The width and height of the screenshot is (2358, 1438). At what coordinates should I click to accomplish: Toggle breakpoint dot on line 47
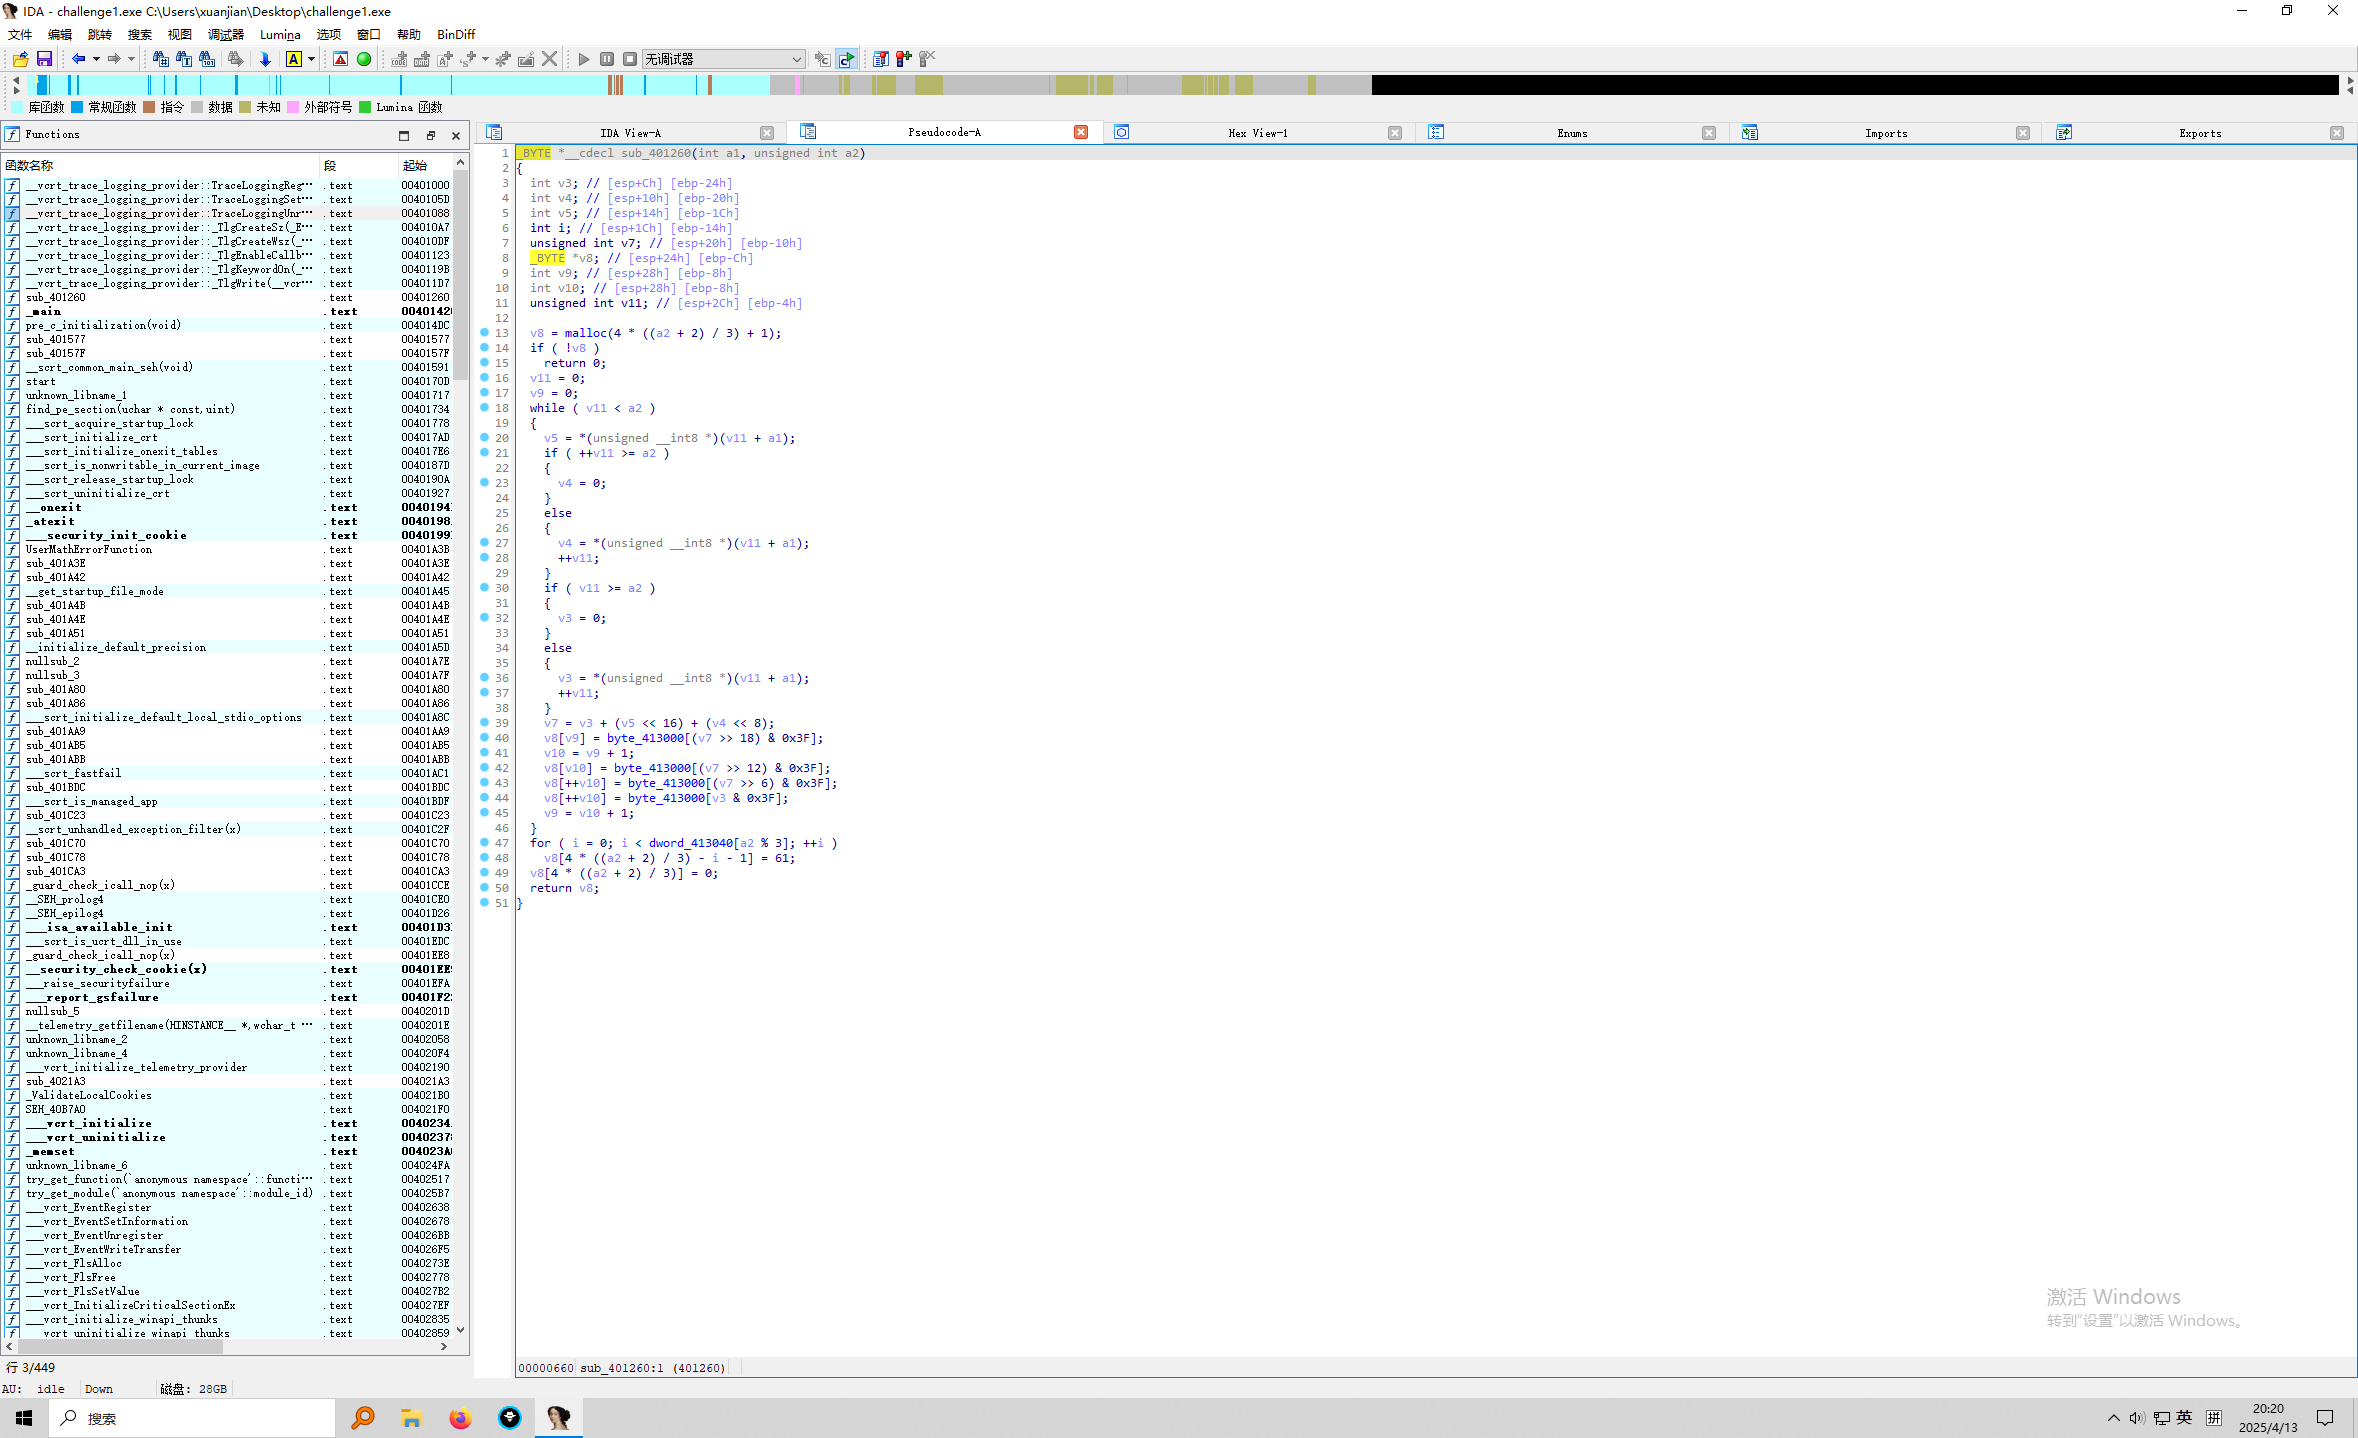pyautogui.click(x=485, y=843)
